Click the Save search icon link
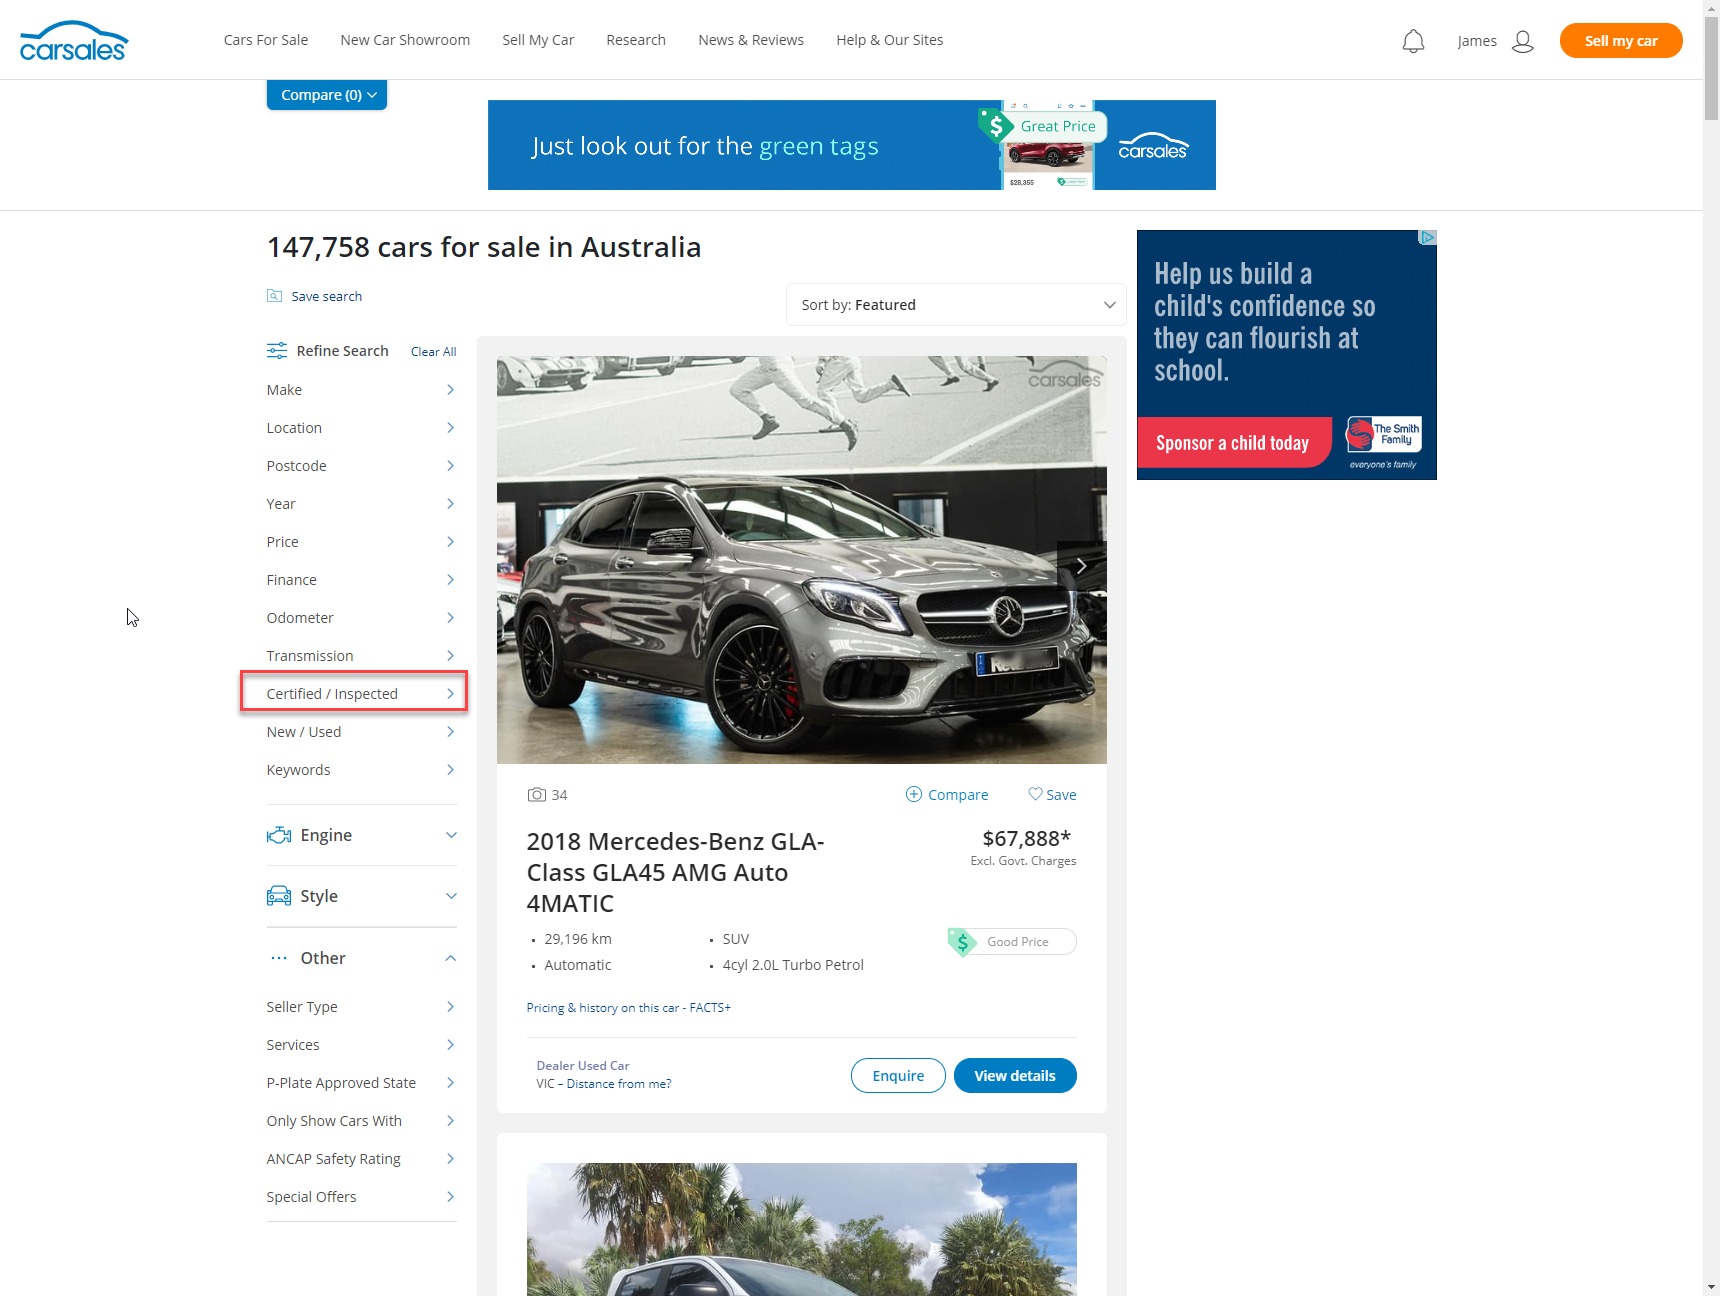1720x1296 pixels. pyautogui.click(x=275, y=296)
